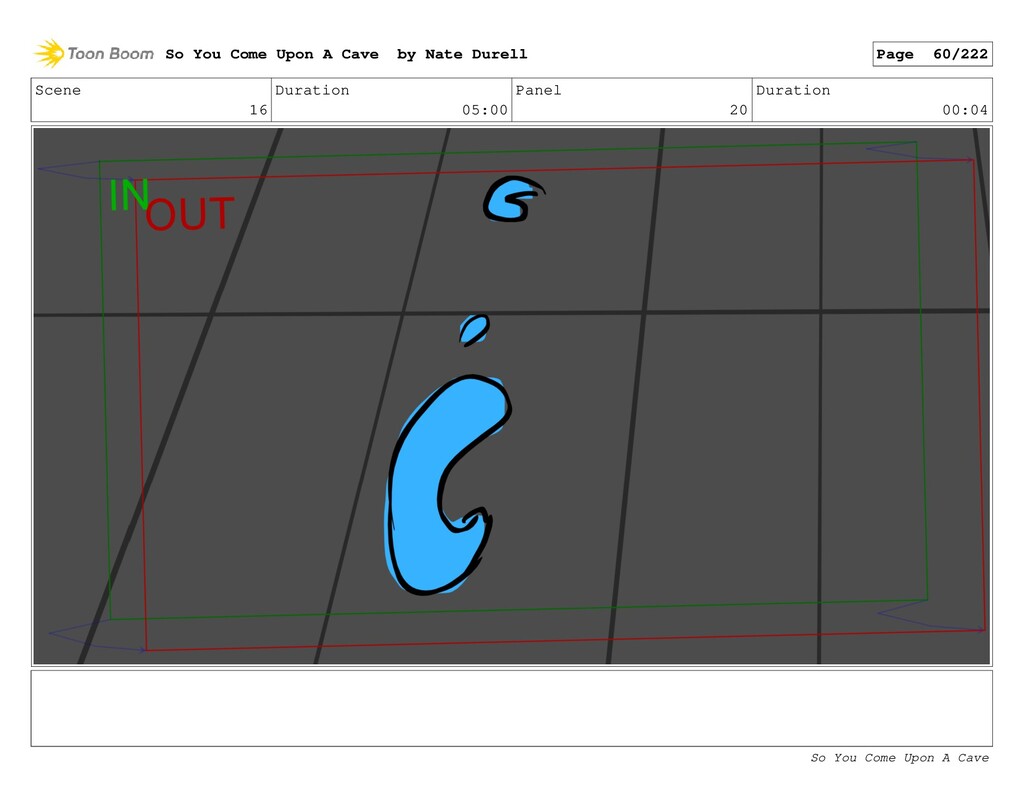Click the green 'IN' camera label

pyautogui.click(x=128, y=195)
